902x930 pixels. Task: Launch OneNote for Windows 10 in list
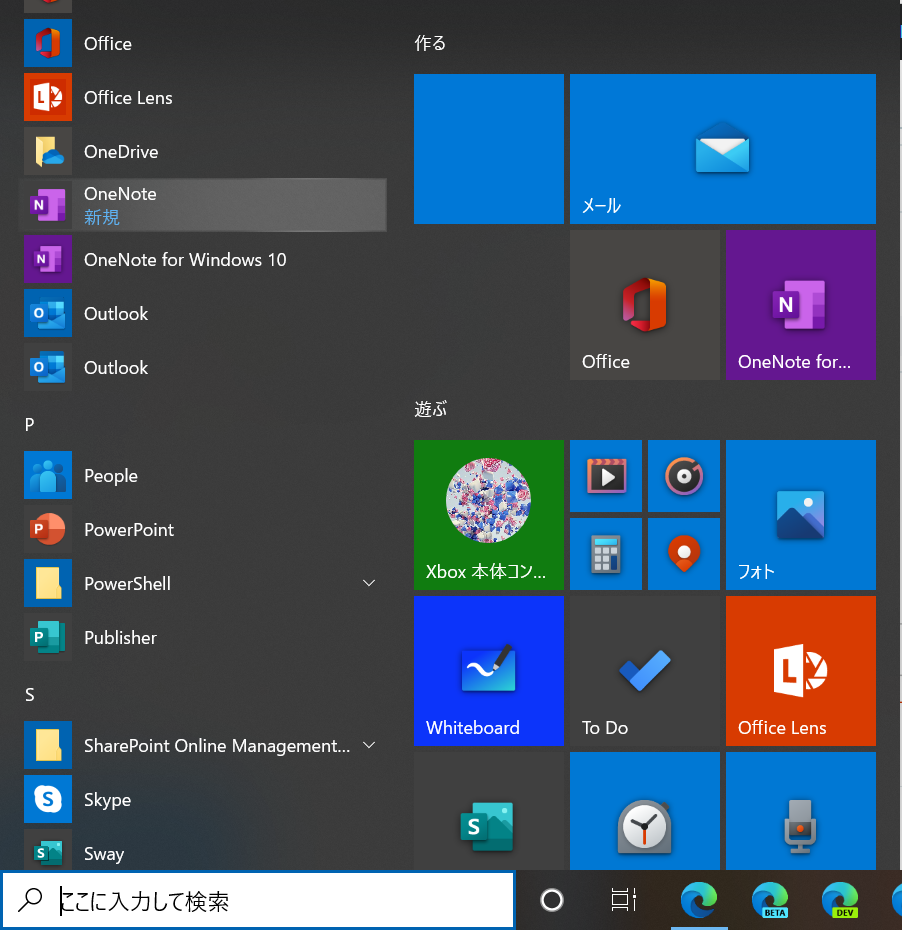coord(202,259)
